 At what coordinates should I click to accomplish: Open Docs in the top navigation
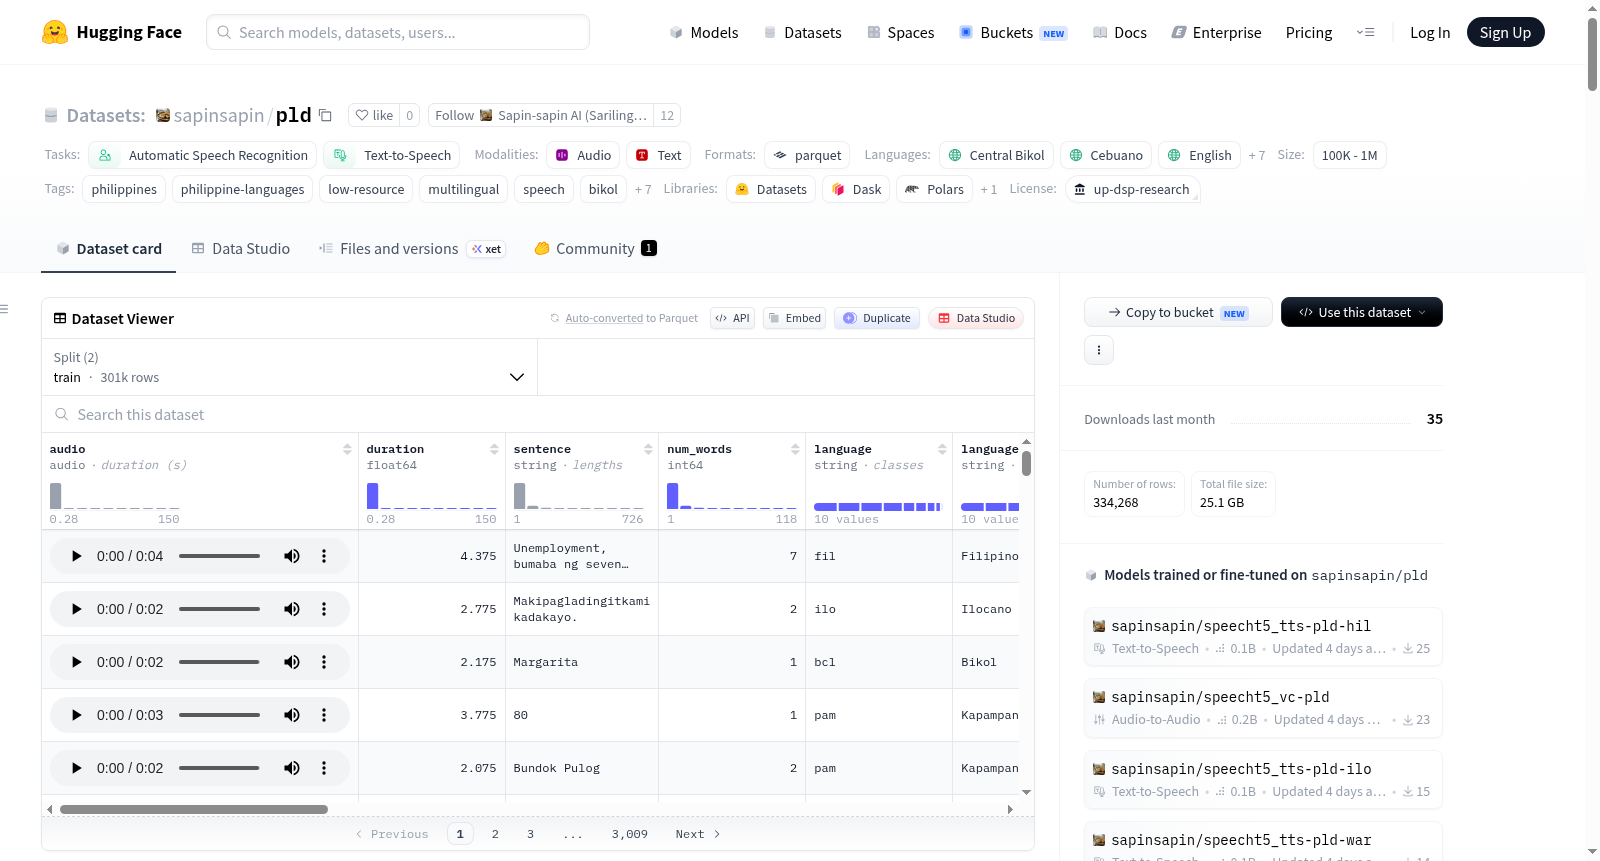(x=1120, y=32)
